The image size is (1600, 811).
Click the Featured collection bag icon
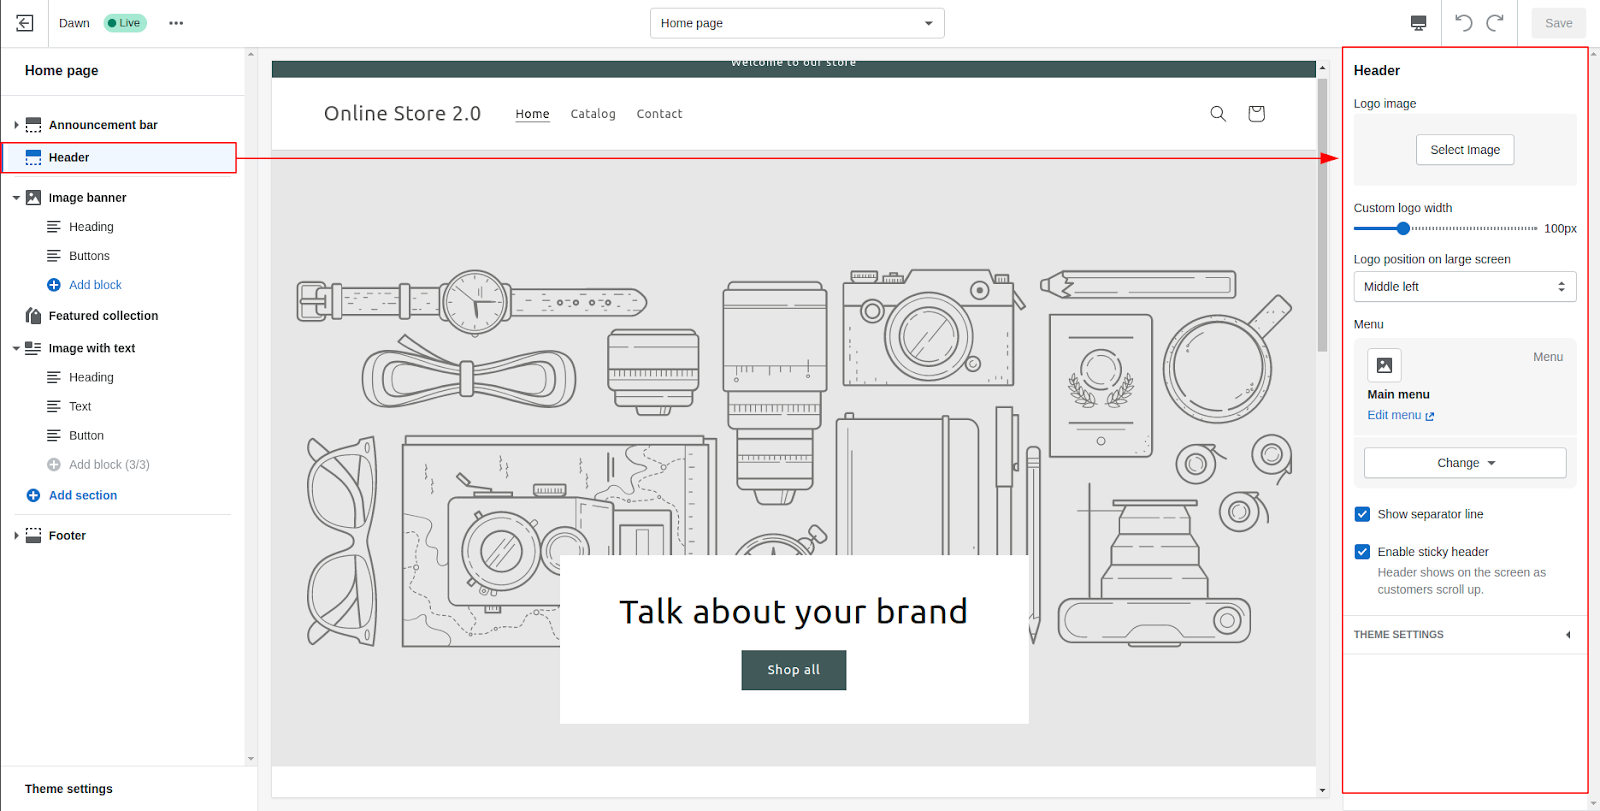point(33,316)
